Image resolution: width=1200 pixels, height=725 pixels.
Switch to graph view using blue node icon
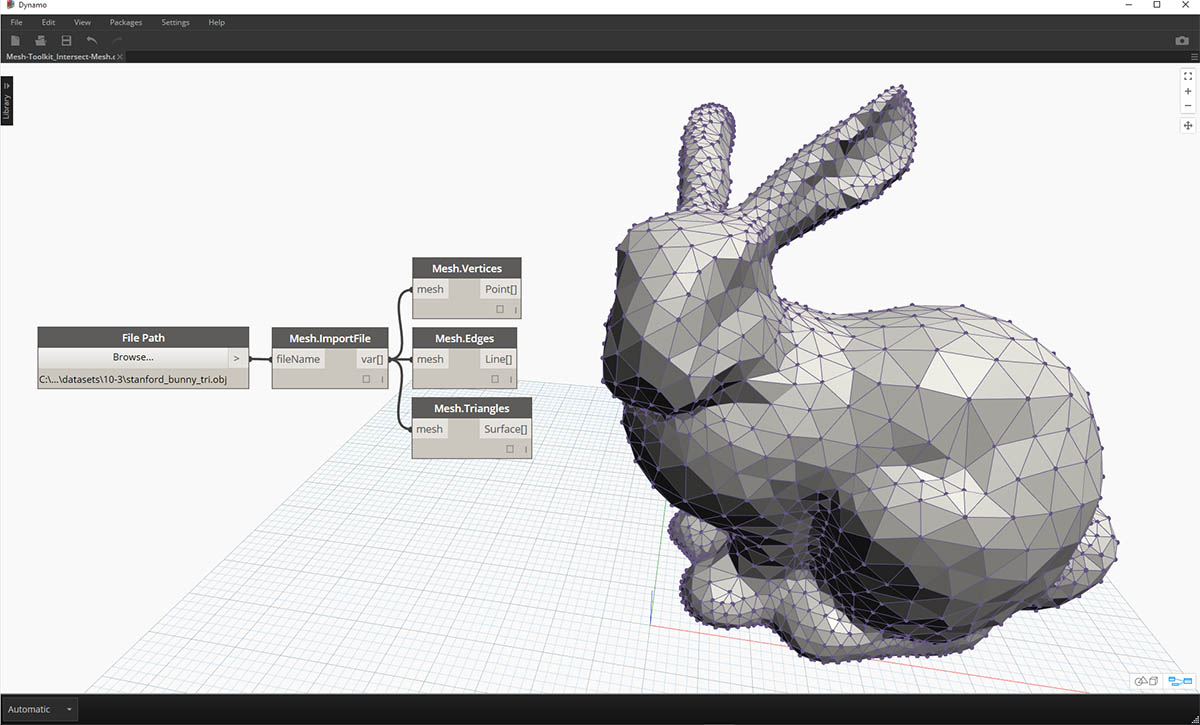pyautogui.click(x=1180, y=680)
